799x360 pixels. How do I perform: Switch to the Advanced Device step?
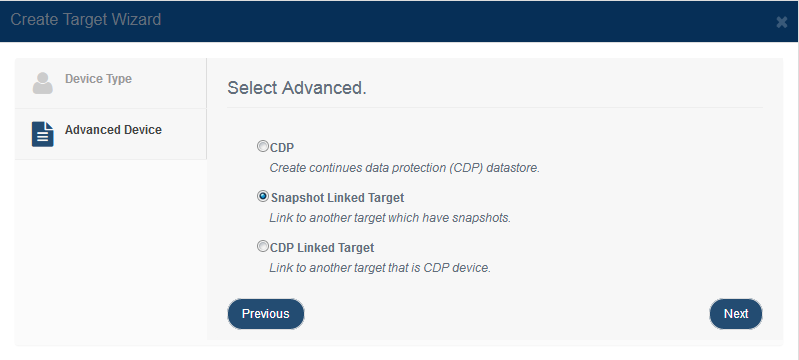(111, 134)
